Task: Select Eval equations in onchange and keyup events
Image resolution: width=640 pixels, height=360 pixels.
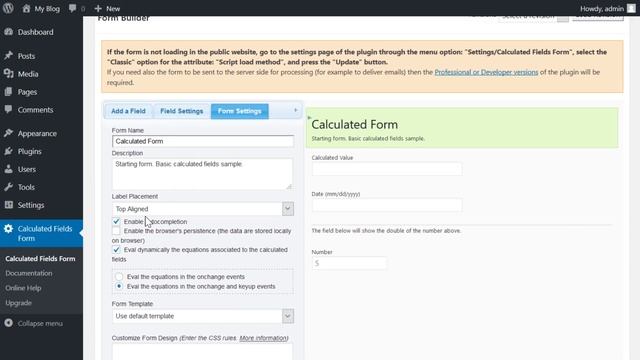Action: point(119,287)
